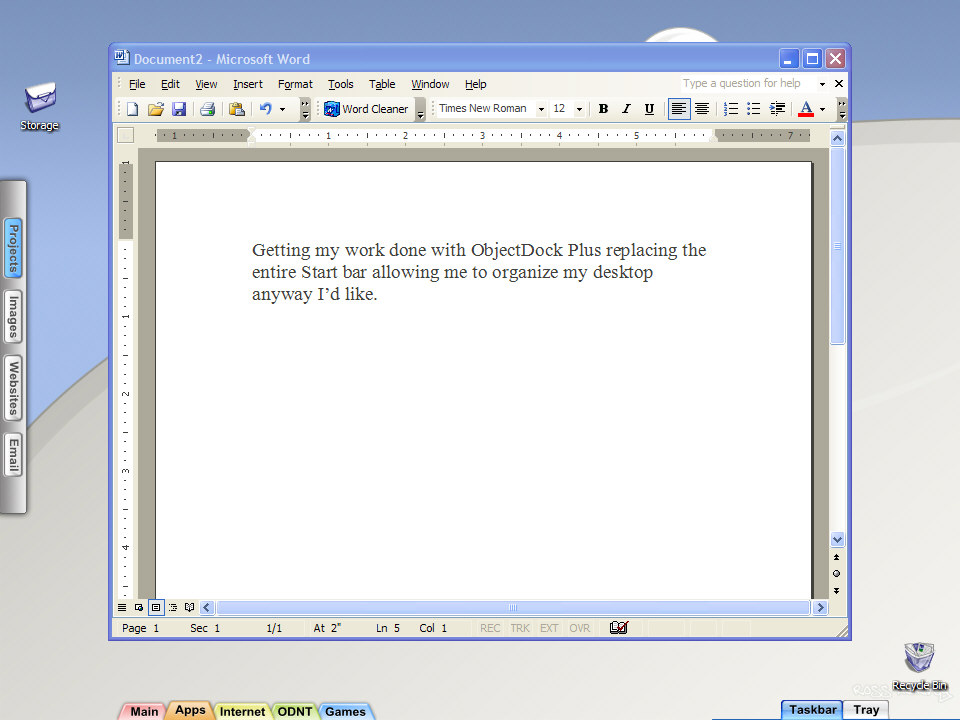Screen dimensions: 960x720
Task: Print the document using the printer icon
Action: (x=208, y=109)
